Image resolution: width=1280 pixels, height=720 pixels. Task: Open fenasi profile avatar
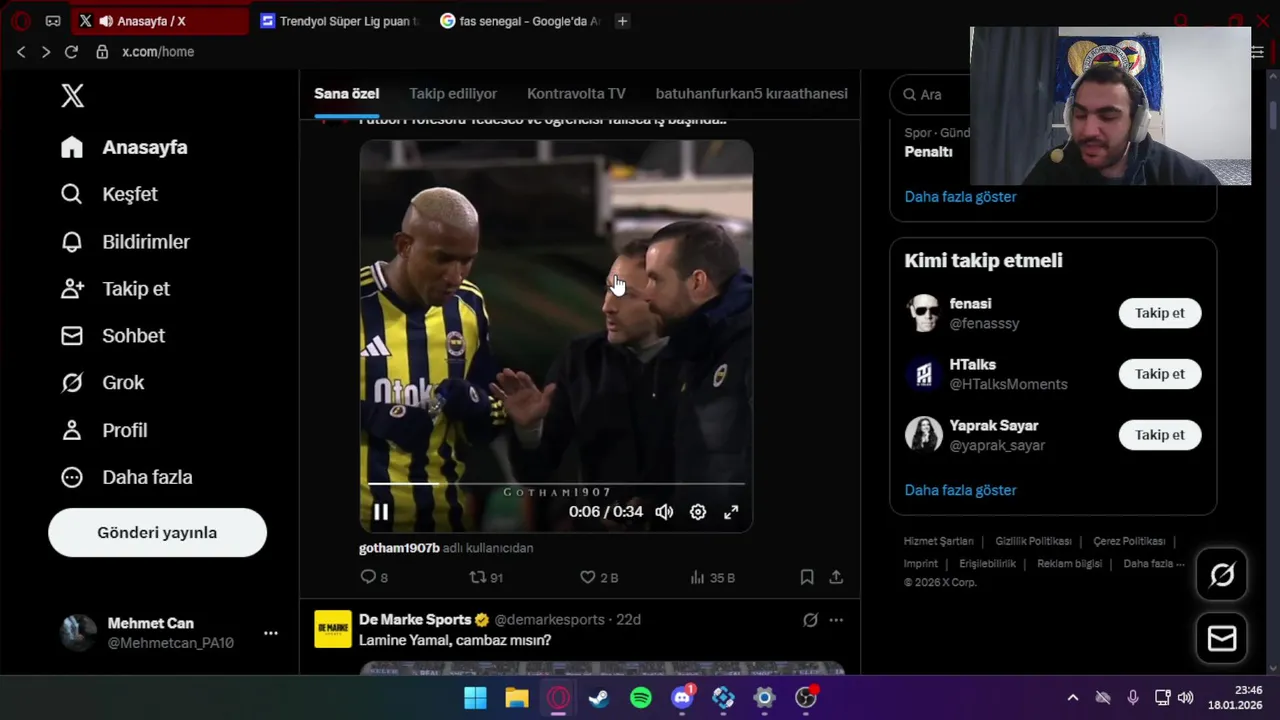(x=923, y=313)
